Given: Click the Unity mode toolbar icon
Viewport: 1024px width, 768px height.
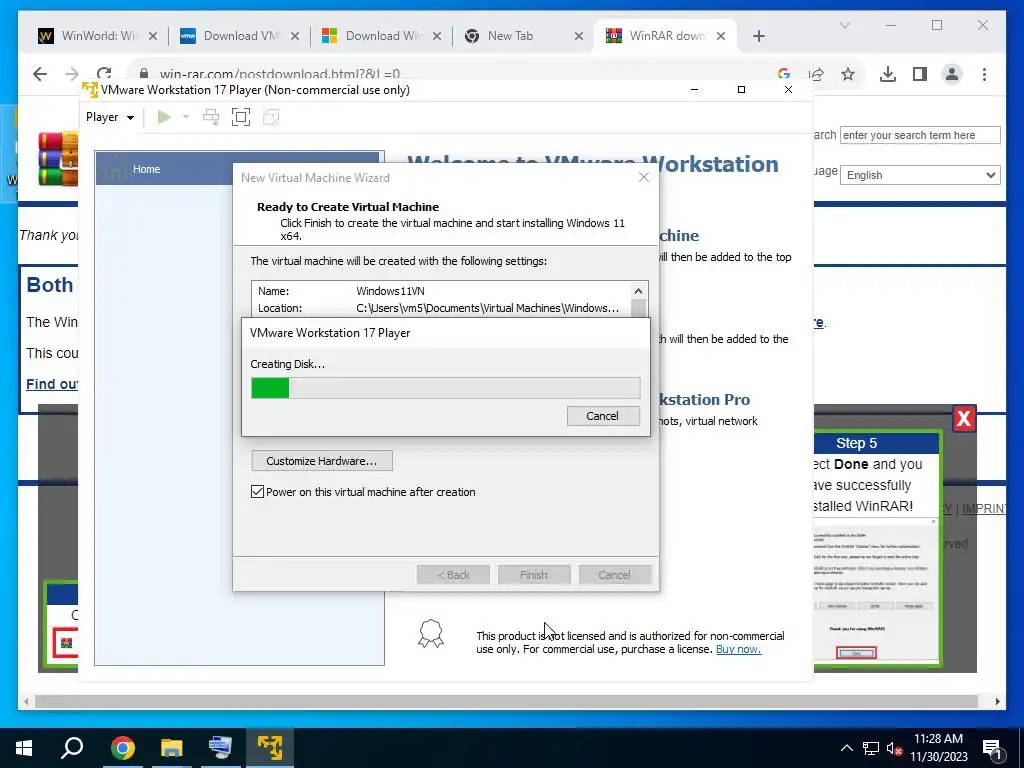Looking at the screenshot, I should [271, 117].
